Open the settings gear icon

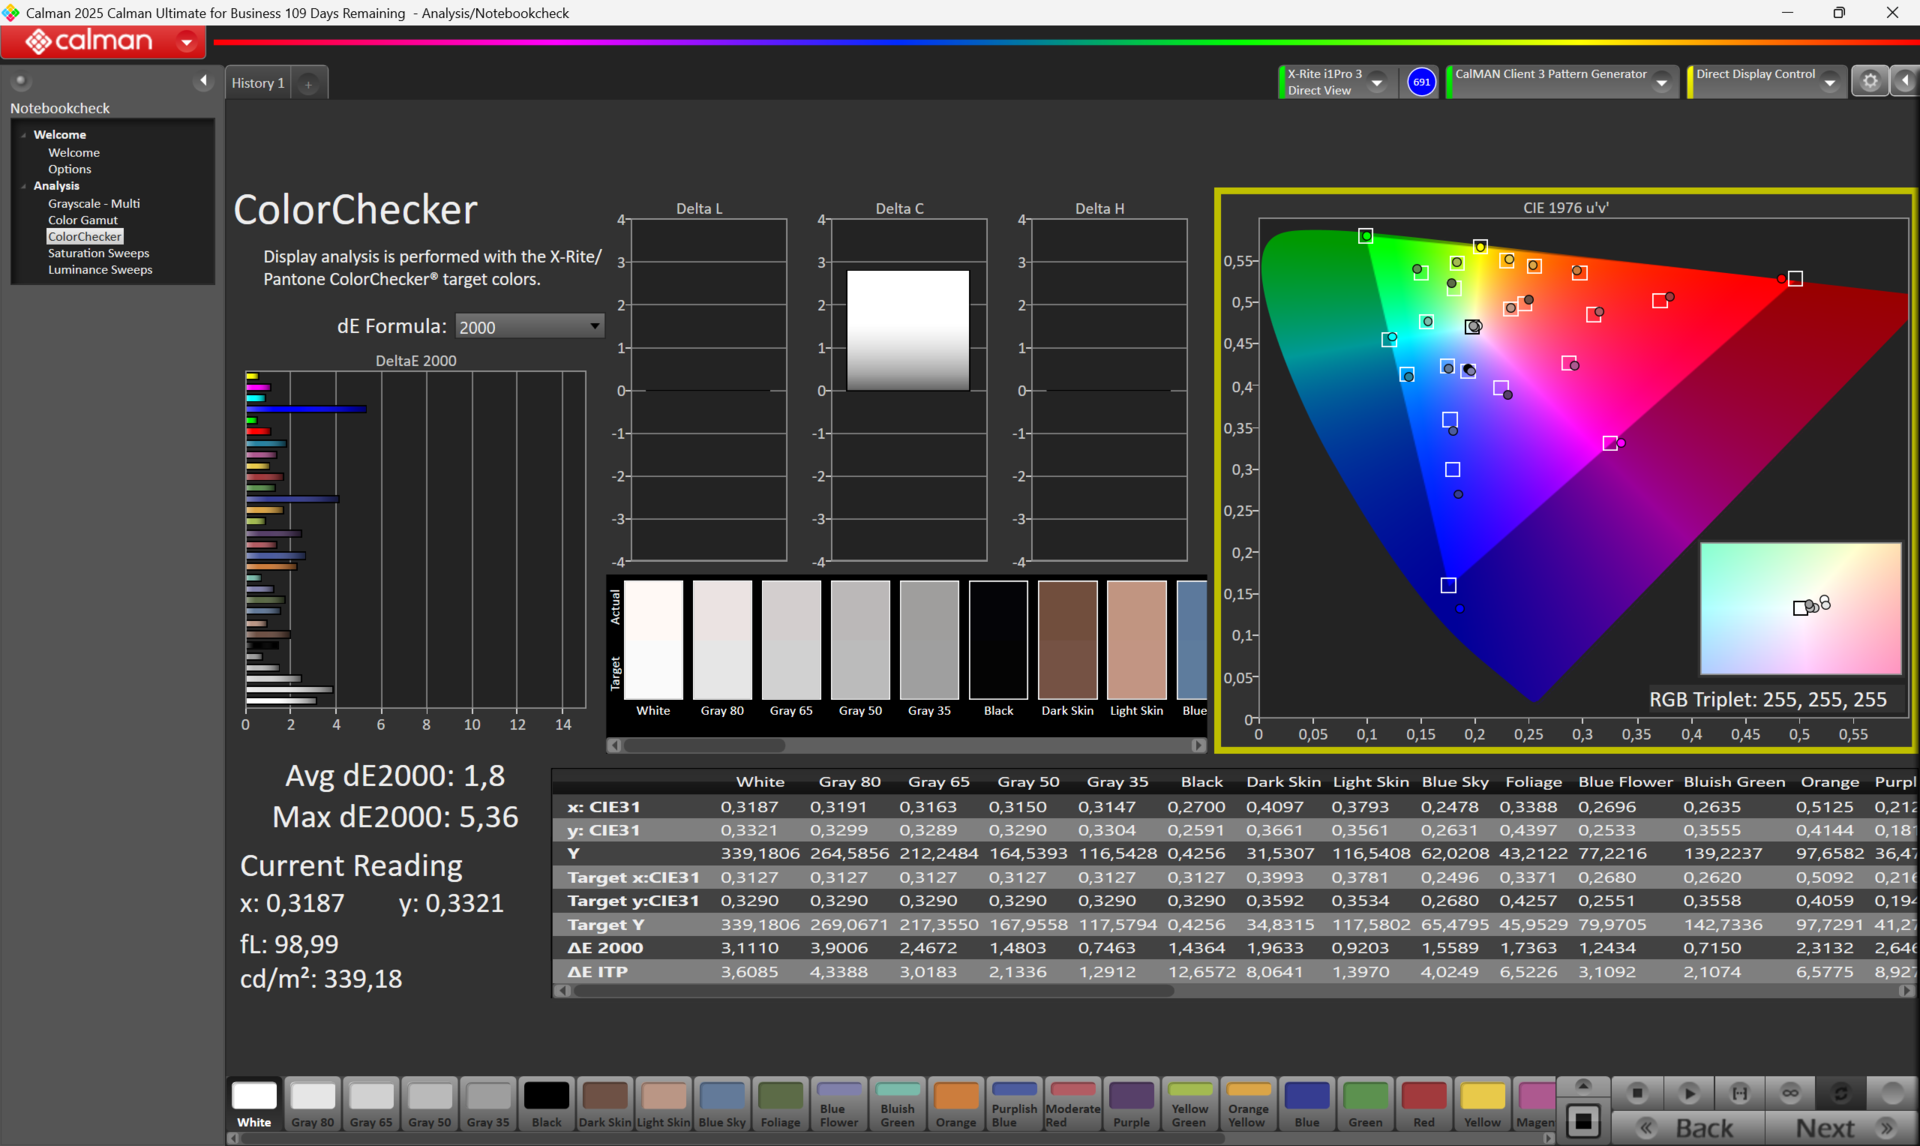click(x=1869, y=82)
